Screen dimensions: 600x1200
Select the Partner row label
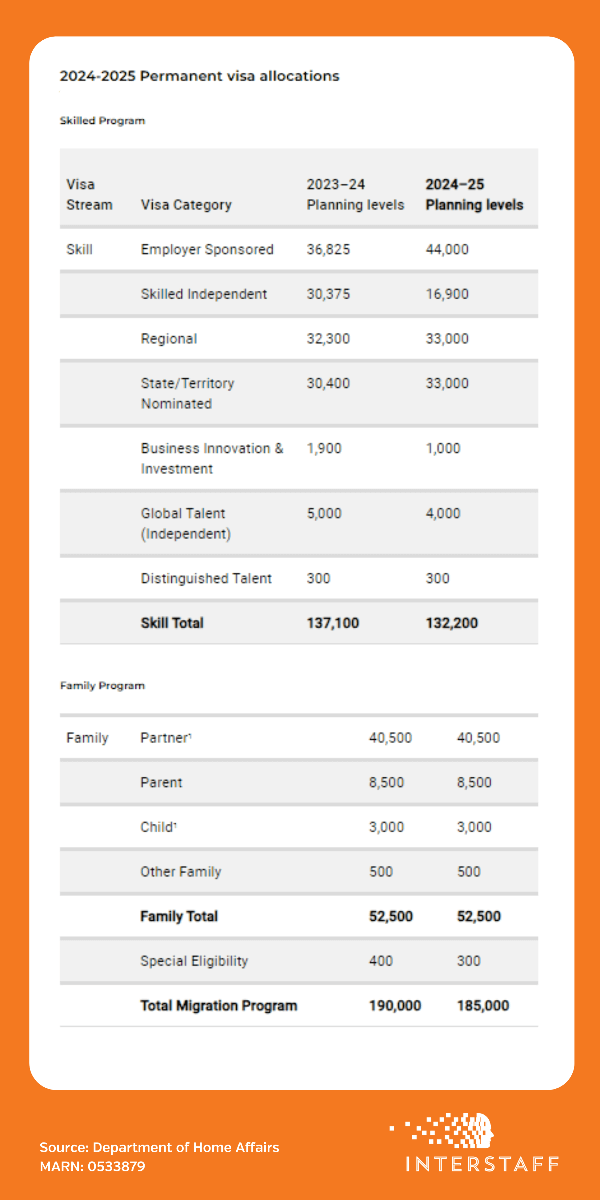click(x=165, y=738)
